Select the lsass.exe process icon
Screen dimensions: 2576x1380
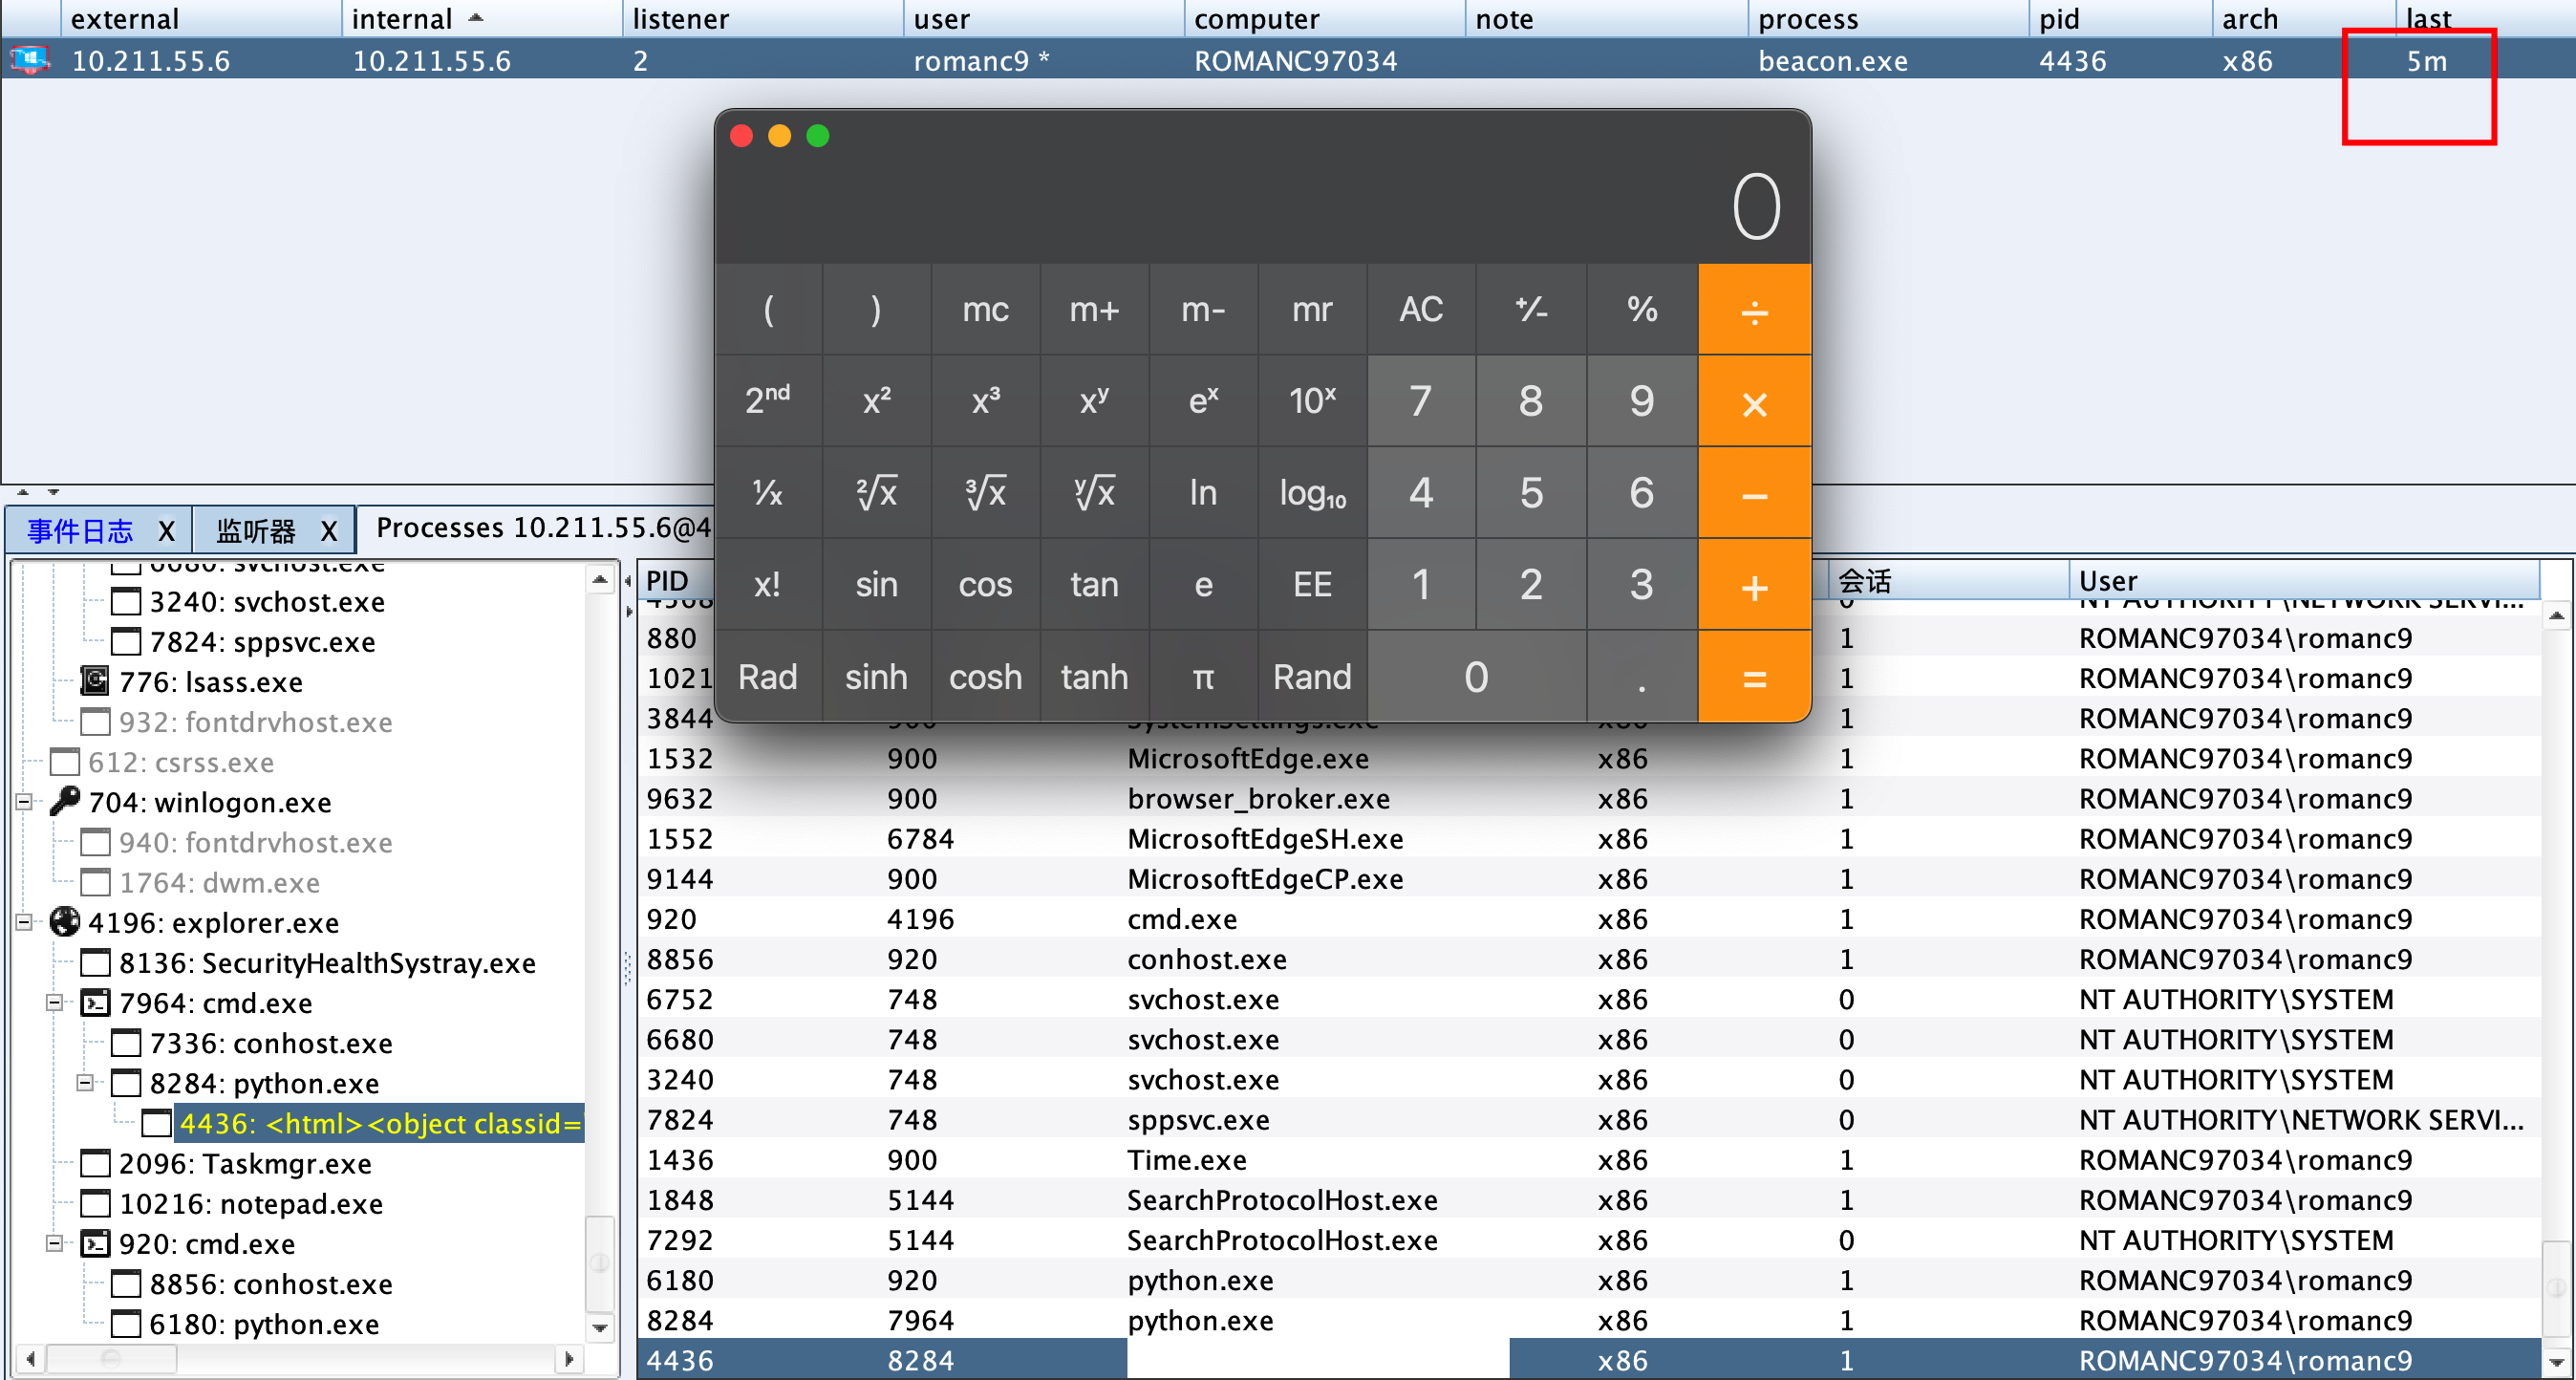tap(95, 682)
